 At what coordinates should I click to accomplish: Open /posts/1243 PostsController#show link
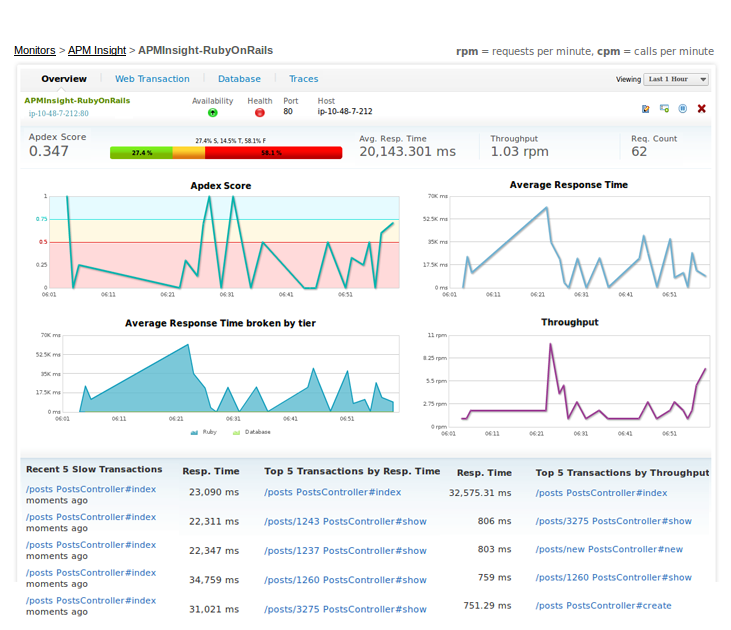tap(345, 521)
